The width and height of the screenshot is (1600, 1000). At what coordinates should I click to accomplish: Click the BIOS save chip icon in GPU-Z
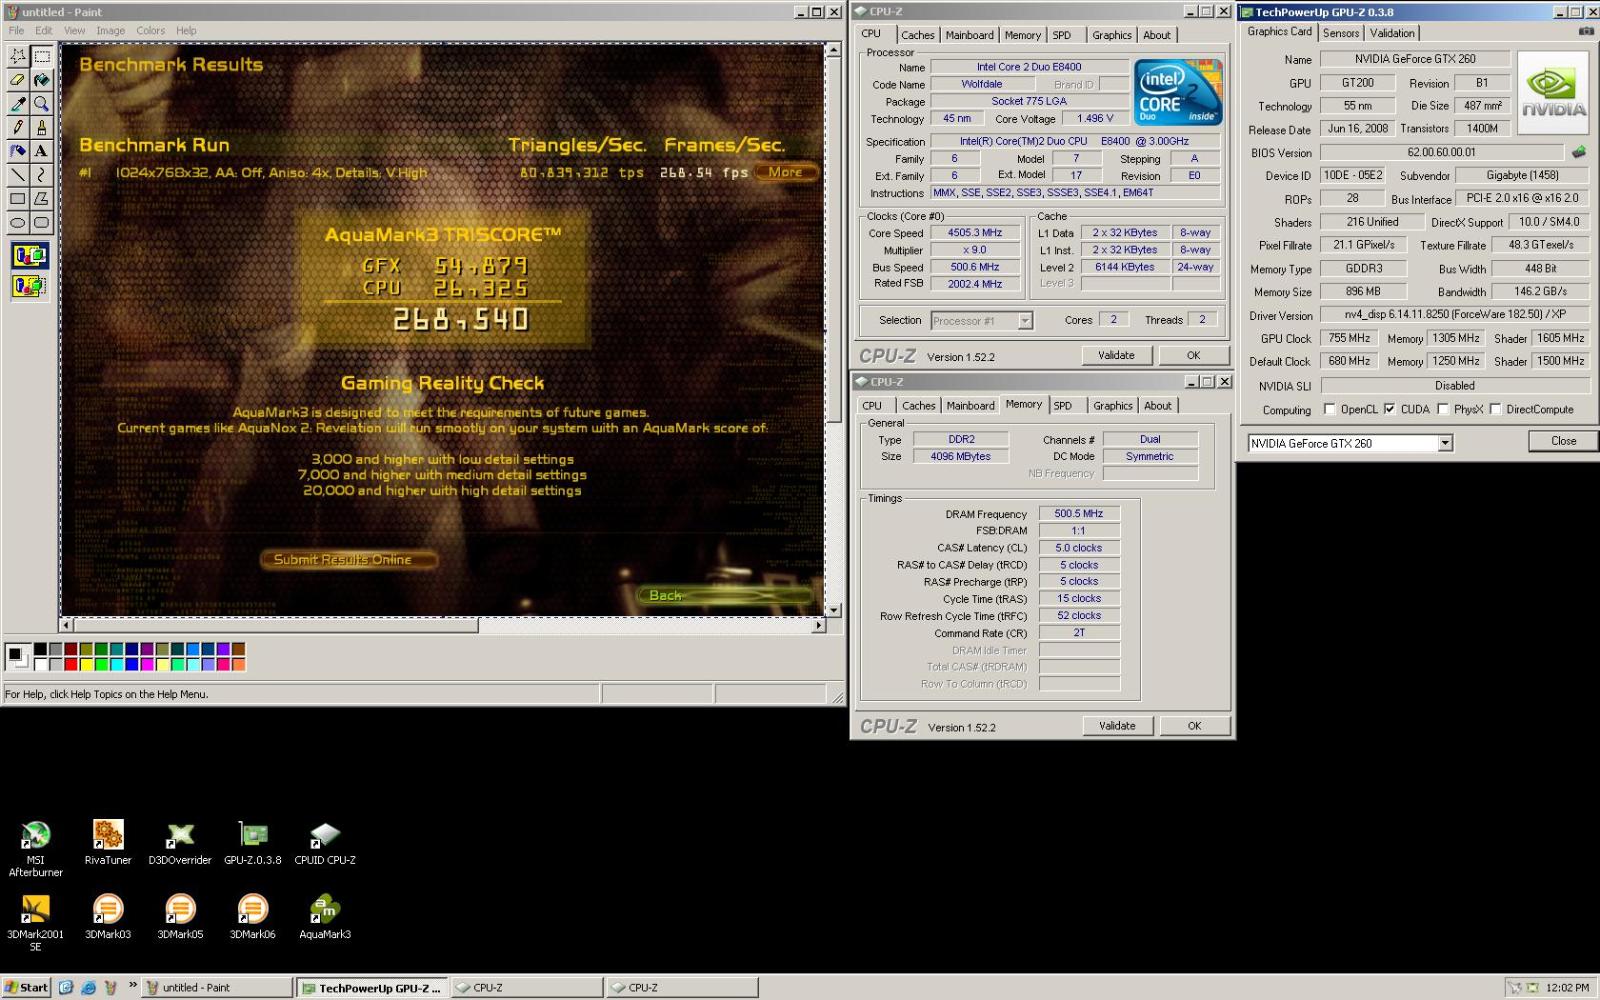[x=1579, y=153]
